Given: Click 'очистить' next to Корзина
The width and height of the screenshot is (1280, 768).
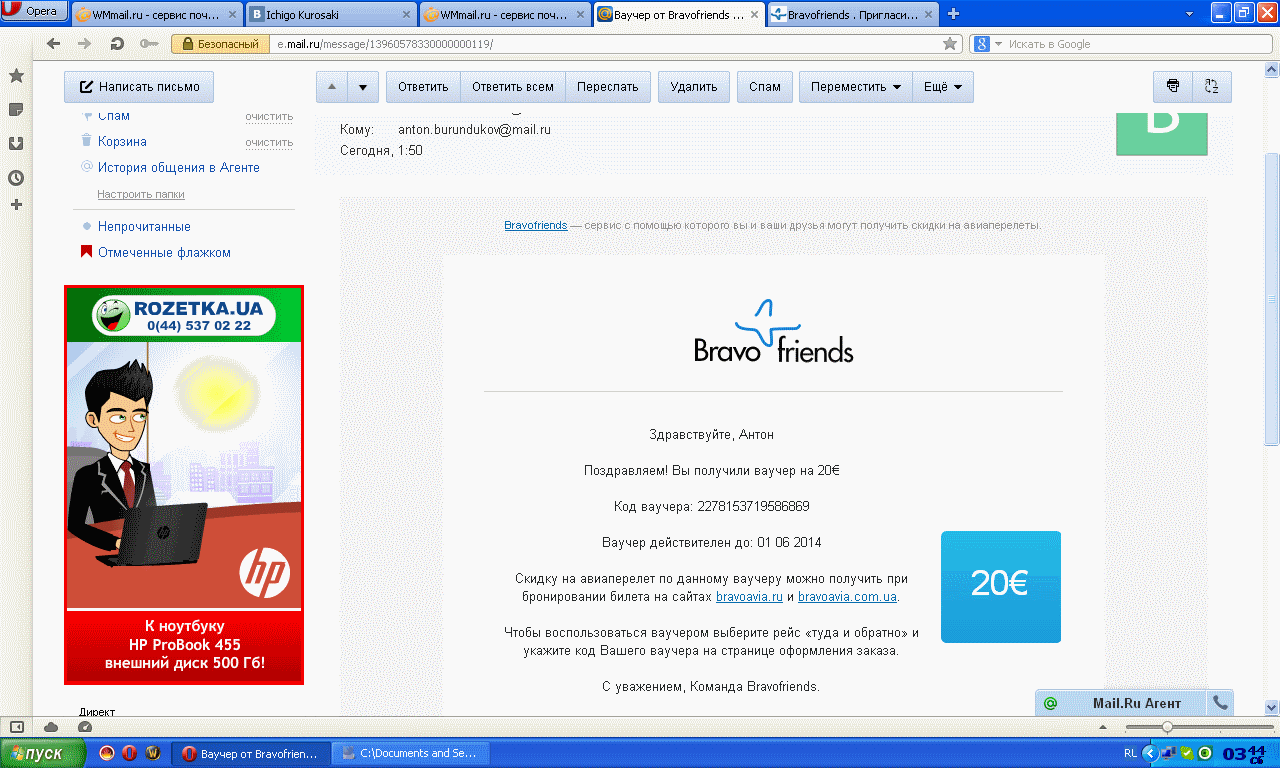Looking at the screenshot, I should 269,142.
